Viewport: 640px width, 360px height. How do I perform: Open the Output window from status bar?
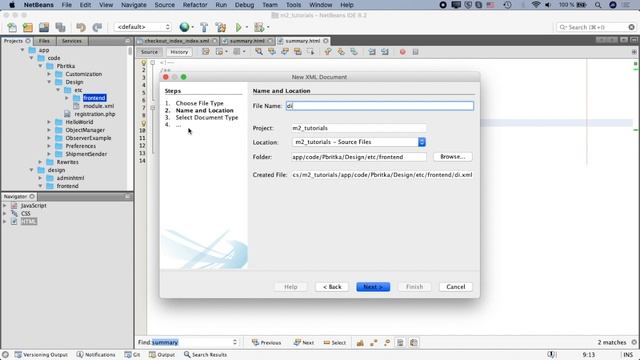(x=162, y=355)
